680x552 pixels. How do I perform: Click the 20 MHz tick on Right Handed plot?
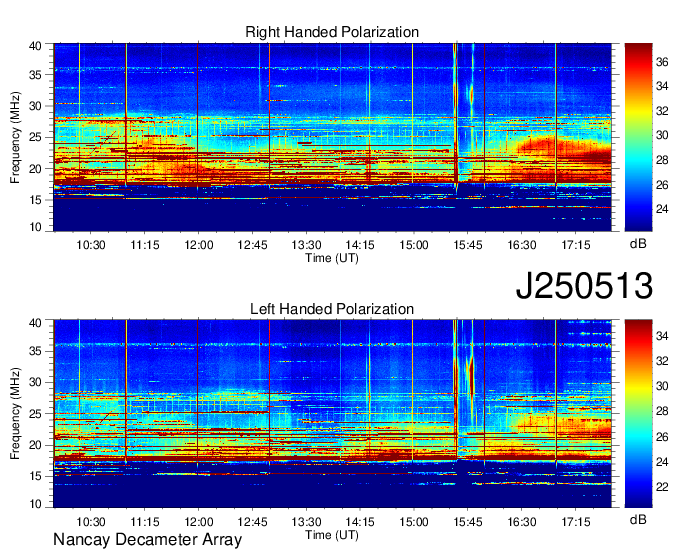35,169
